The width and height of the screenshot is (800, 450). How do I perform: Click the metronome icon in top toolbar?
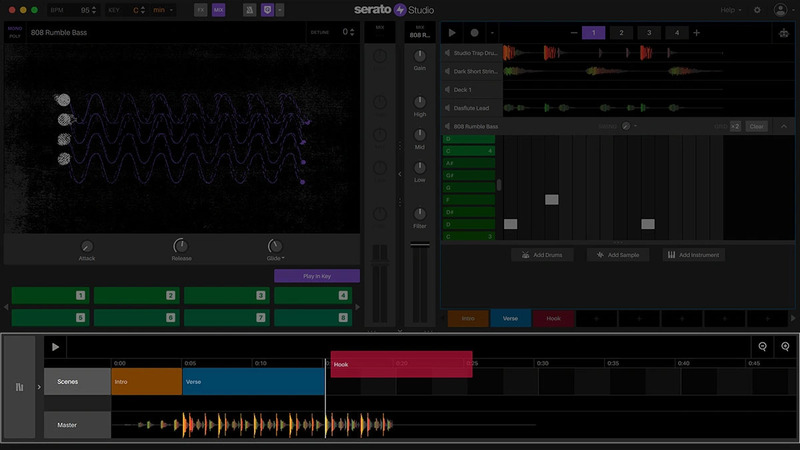tap(249, 10)
